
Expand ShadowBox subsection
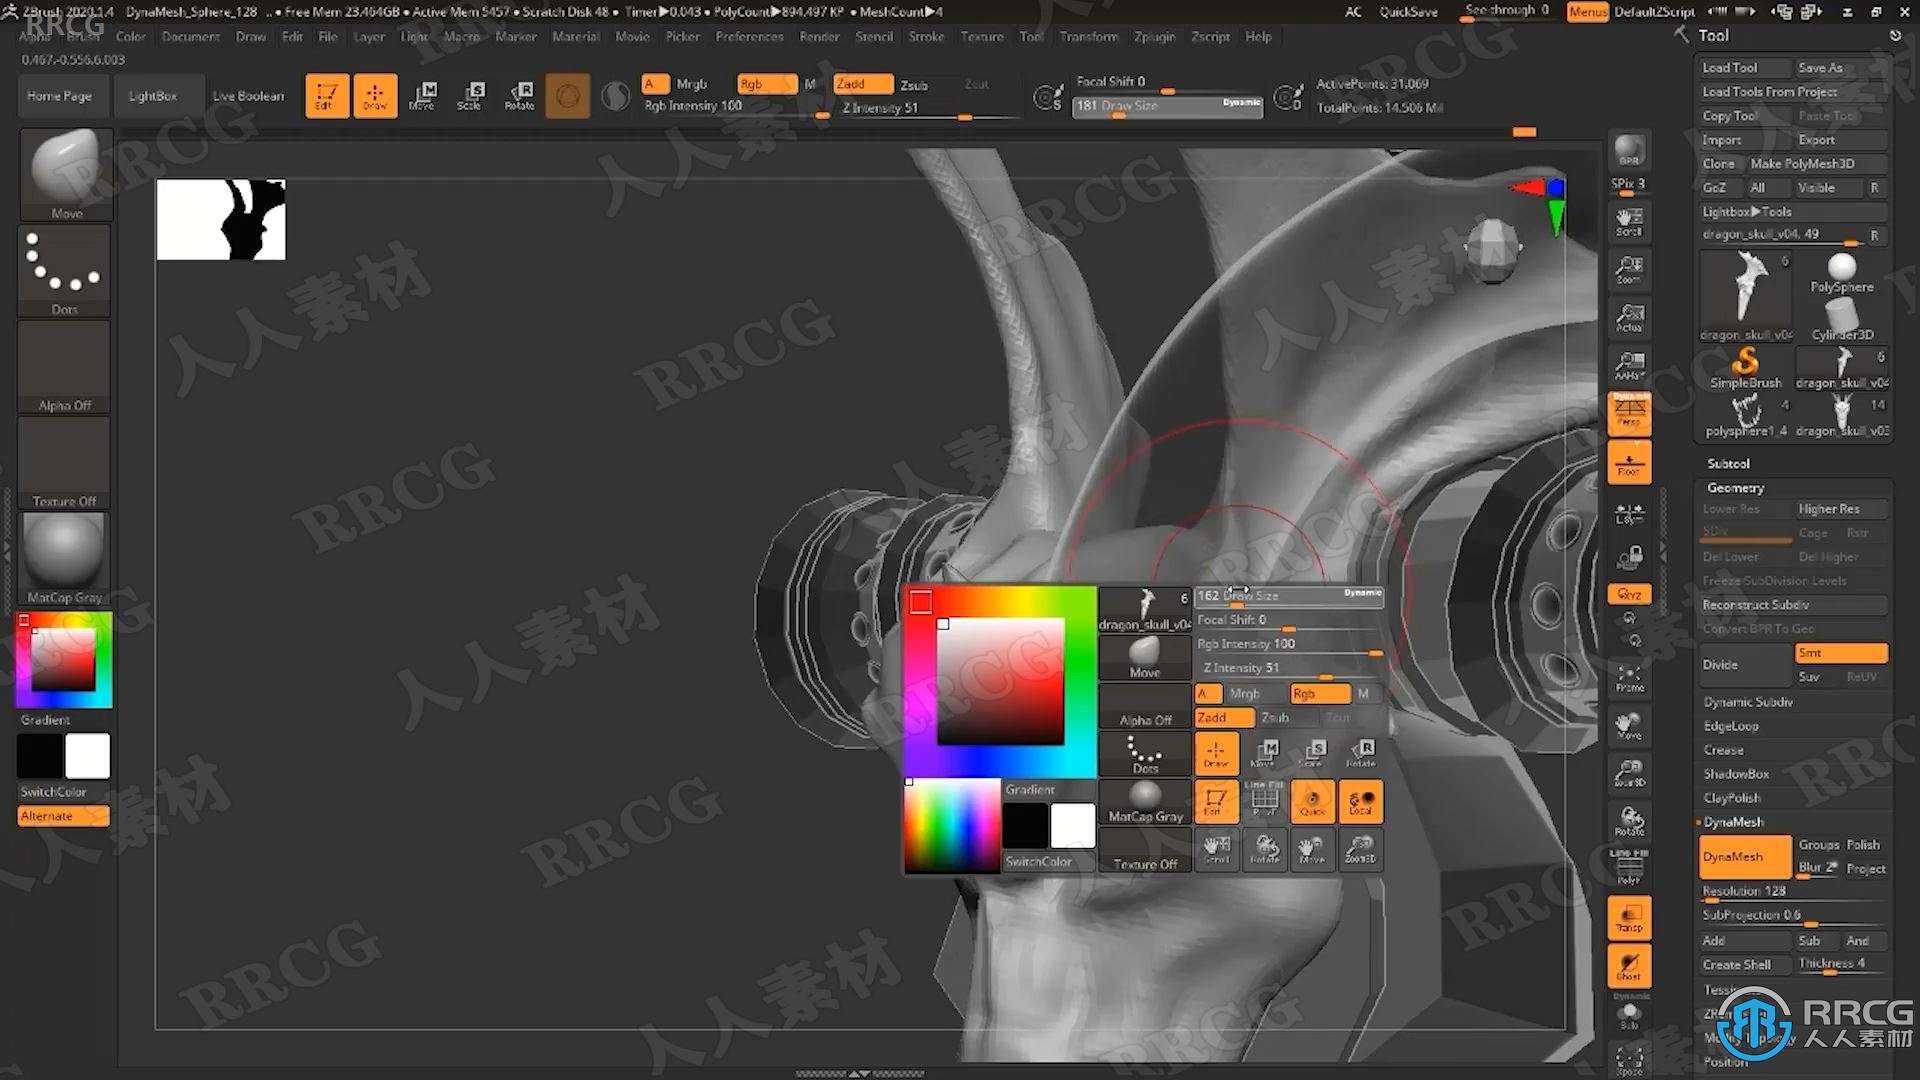(x=1736, y=774)
